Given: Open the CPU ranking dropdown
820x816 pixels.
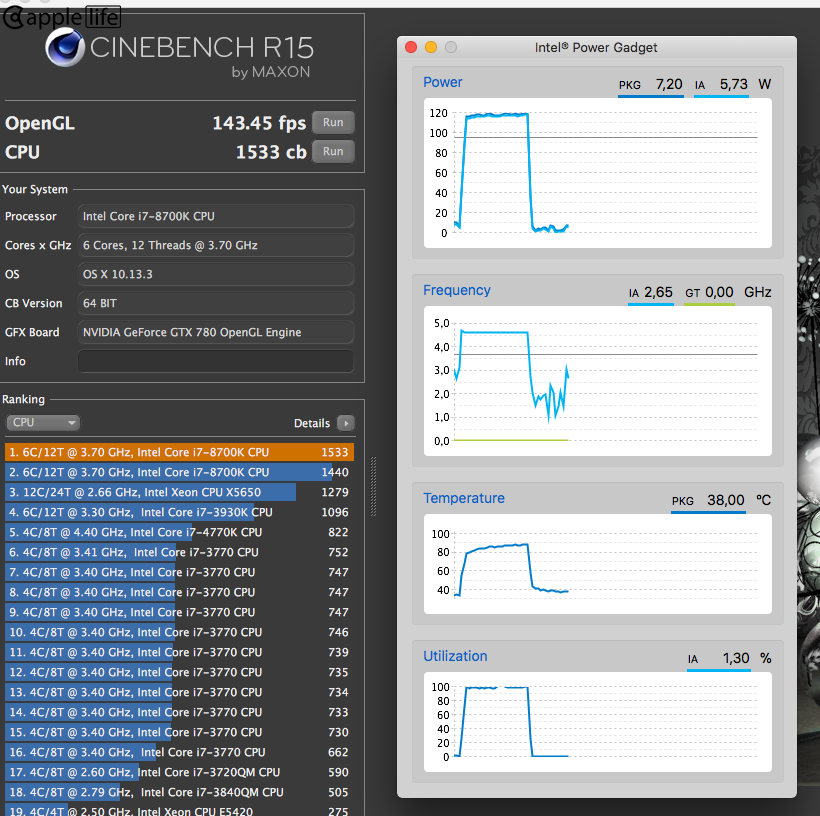Looking at the screenshot, I should pos(43,423).
